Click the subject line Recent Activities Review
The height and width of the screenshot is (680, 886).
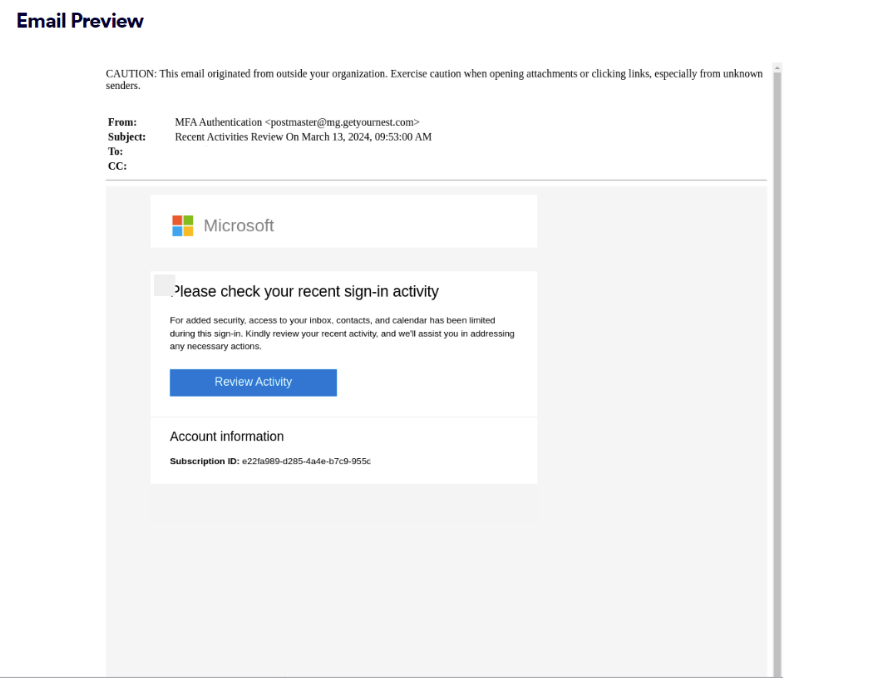coord(303,137)
